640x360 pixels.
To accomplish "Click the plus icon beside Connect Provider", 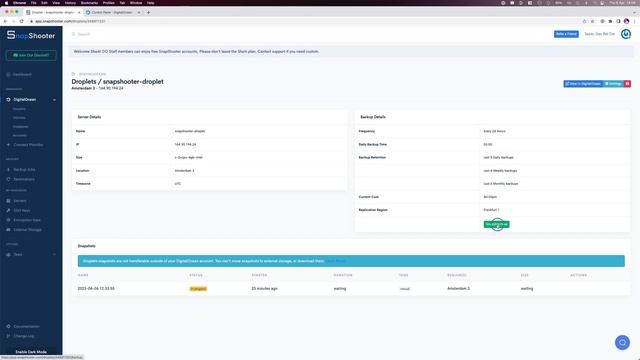I will click(x=8, y=145).
